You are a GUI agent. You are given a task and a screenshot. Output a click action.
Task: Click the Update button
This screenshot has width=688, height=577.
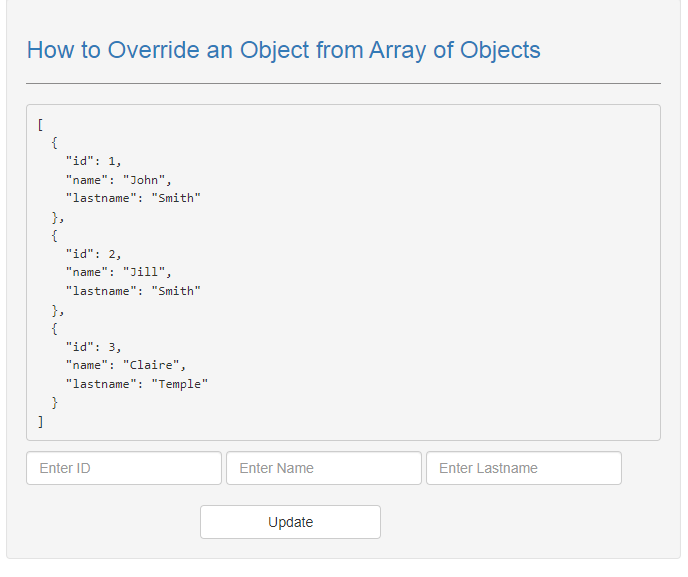point(290,522)
